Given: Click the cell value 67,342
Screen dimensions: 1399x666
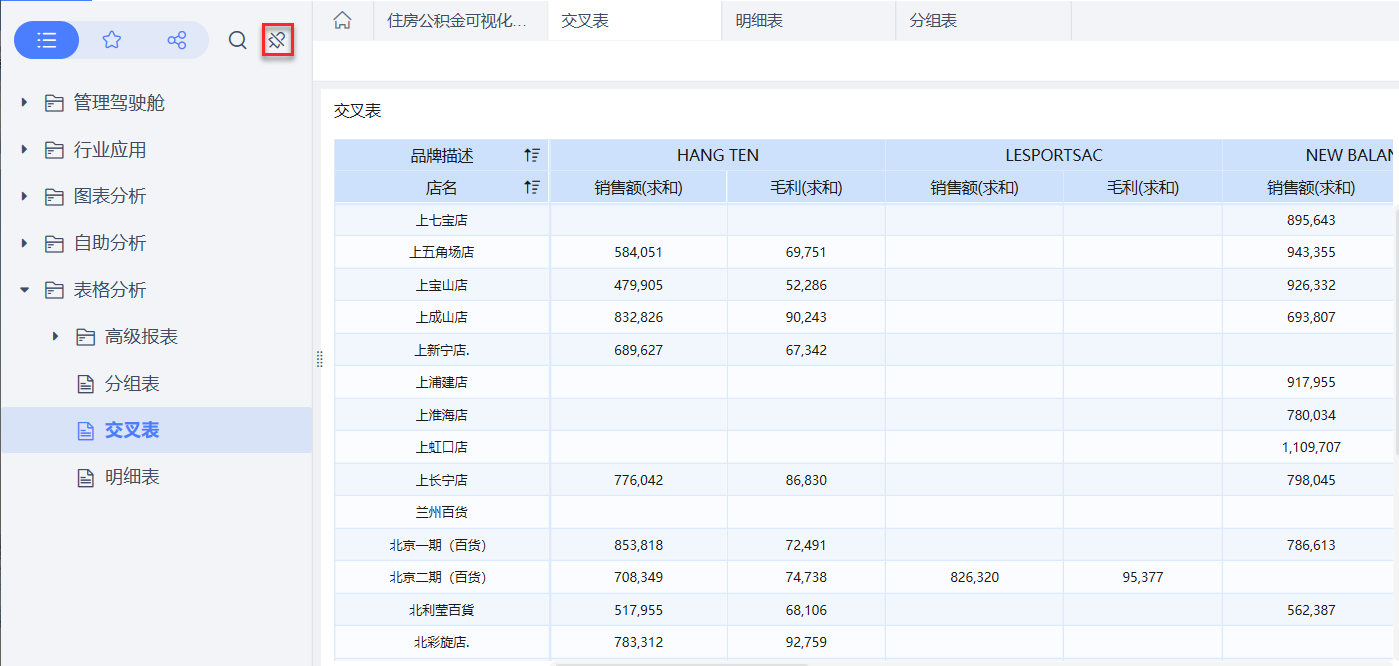Looking at the screenshot, I should [806, 350].
